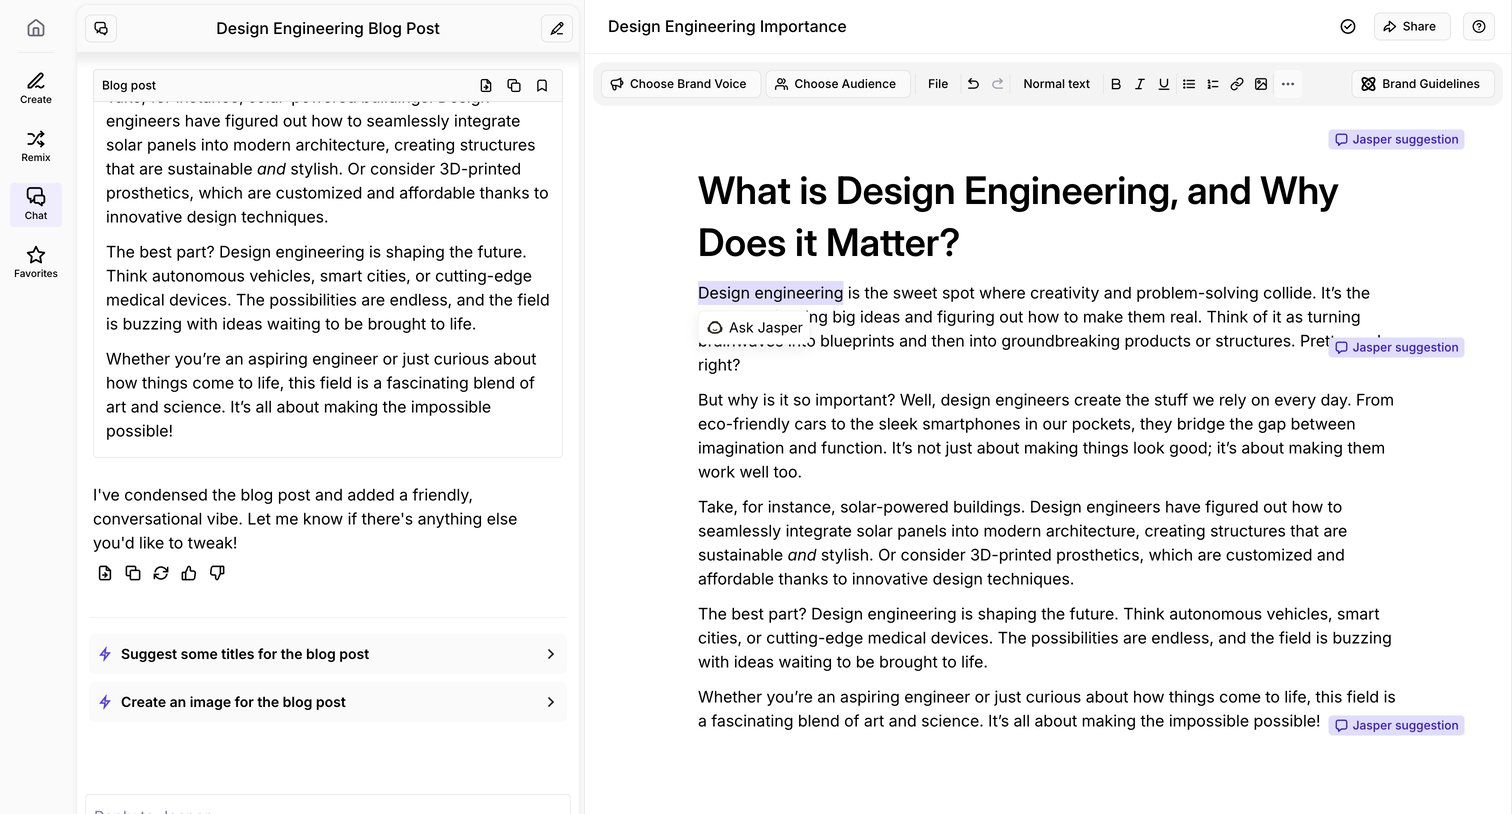Select Create an image for the blog post
This screenshot has height=814, width=1512.
point(328,702)
